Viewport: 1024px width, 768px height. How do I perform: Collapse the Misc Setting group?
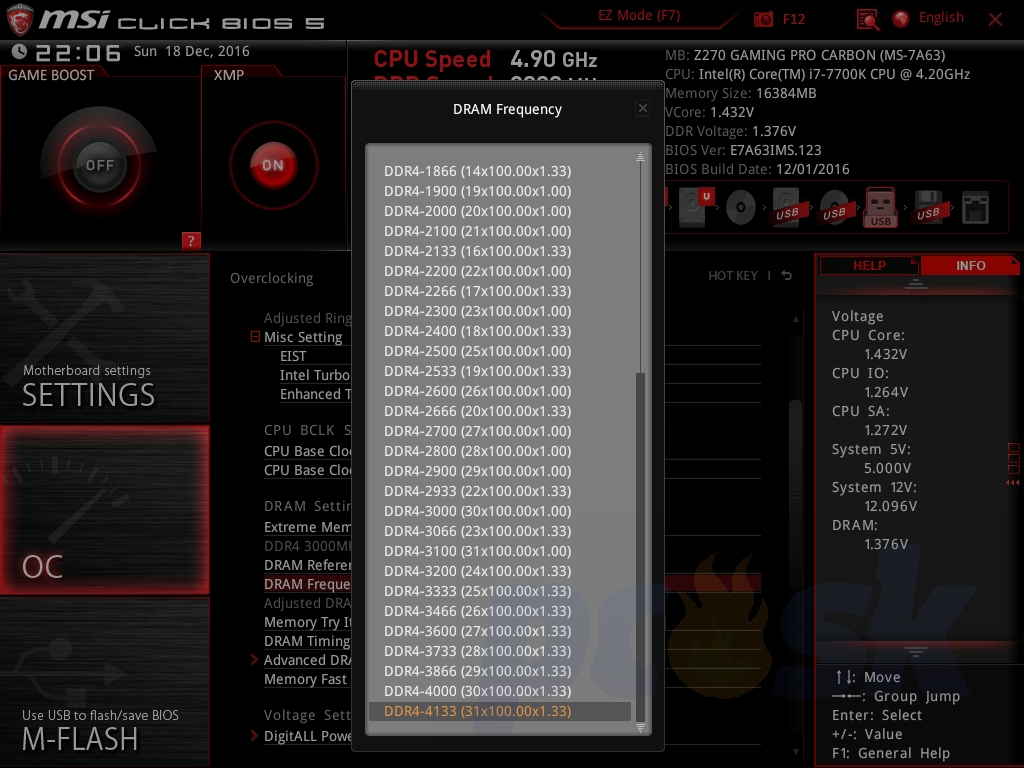[255, 337]
